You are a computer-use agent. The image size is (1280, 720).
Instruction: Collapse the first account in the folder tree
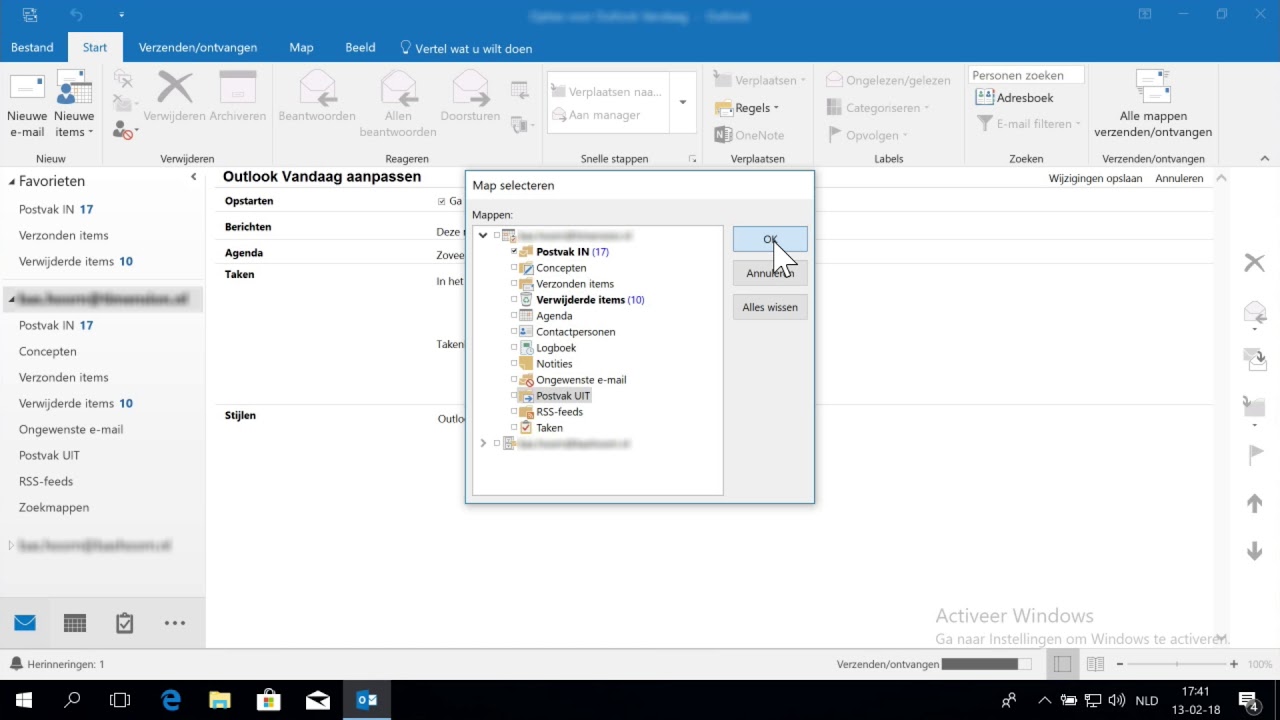point(483,236)
